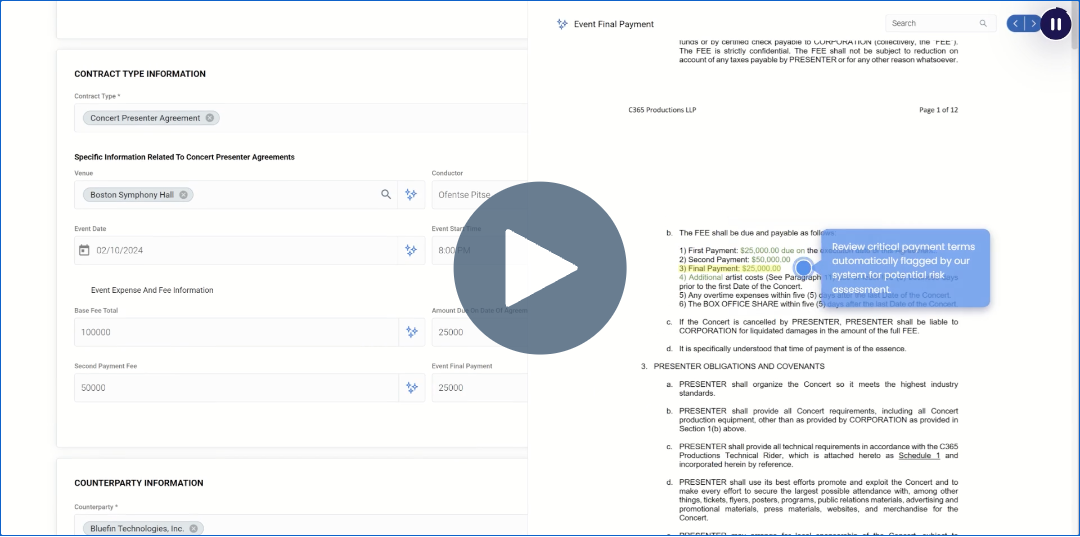The width and height of the screenshot is (1080, 537).
Task: Click the 'C365 Productions LLP' footer text
Action: click(662, 109)
